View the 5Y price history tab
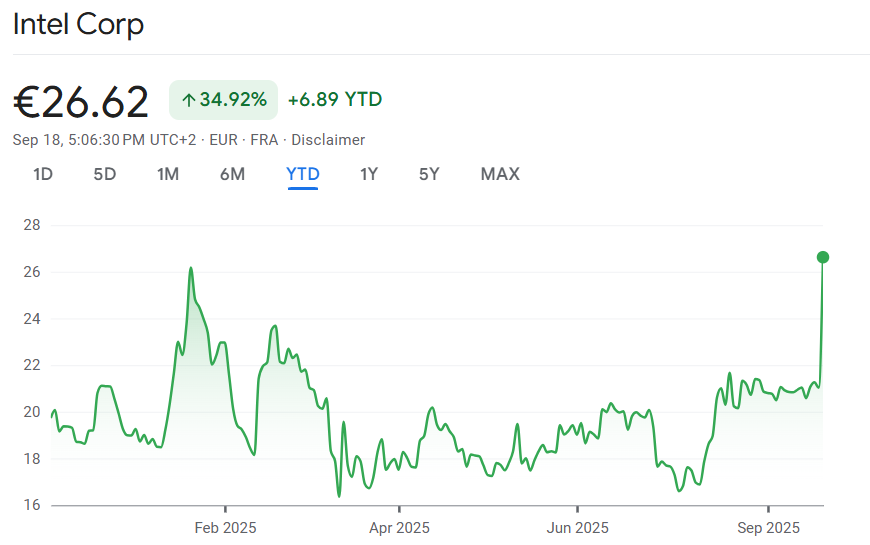The width and height of the screenshot is (870, 545). (429, 174)
